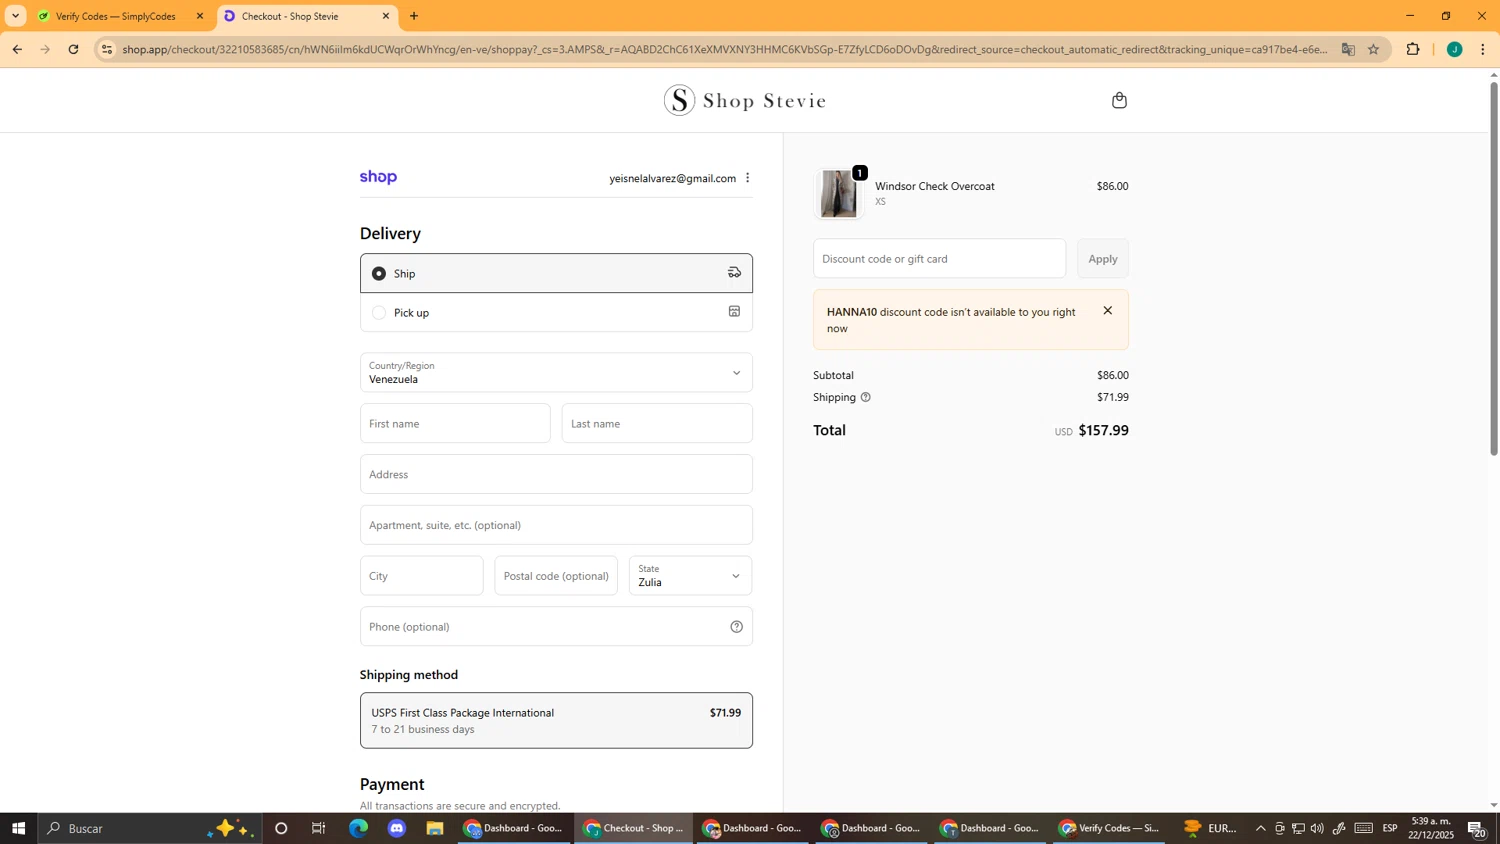This screenshot has height=844, width=1500.
Task: Open browser extensions puzzle icon
Action: [1413, 49]
